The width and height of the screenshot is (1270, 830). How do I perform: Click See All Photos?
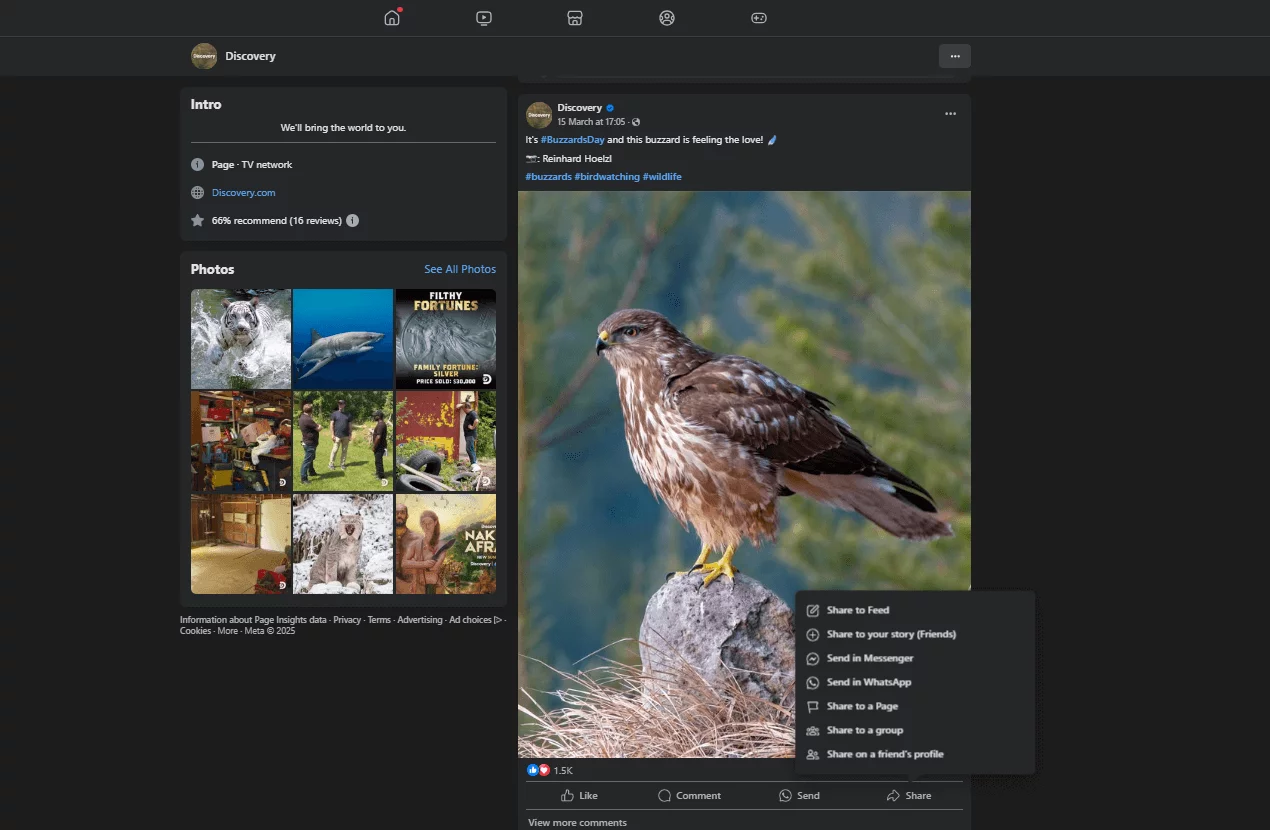(x=460, y=269)
